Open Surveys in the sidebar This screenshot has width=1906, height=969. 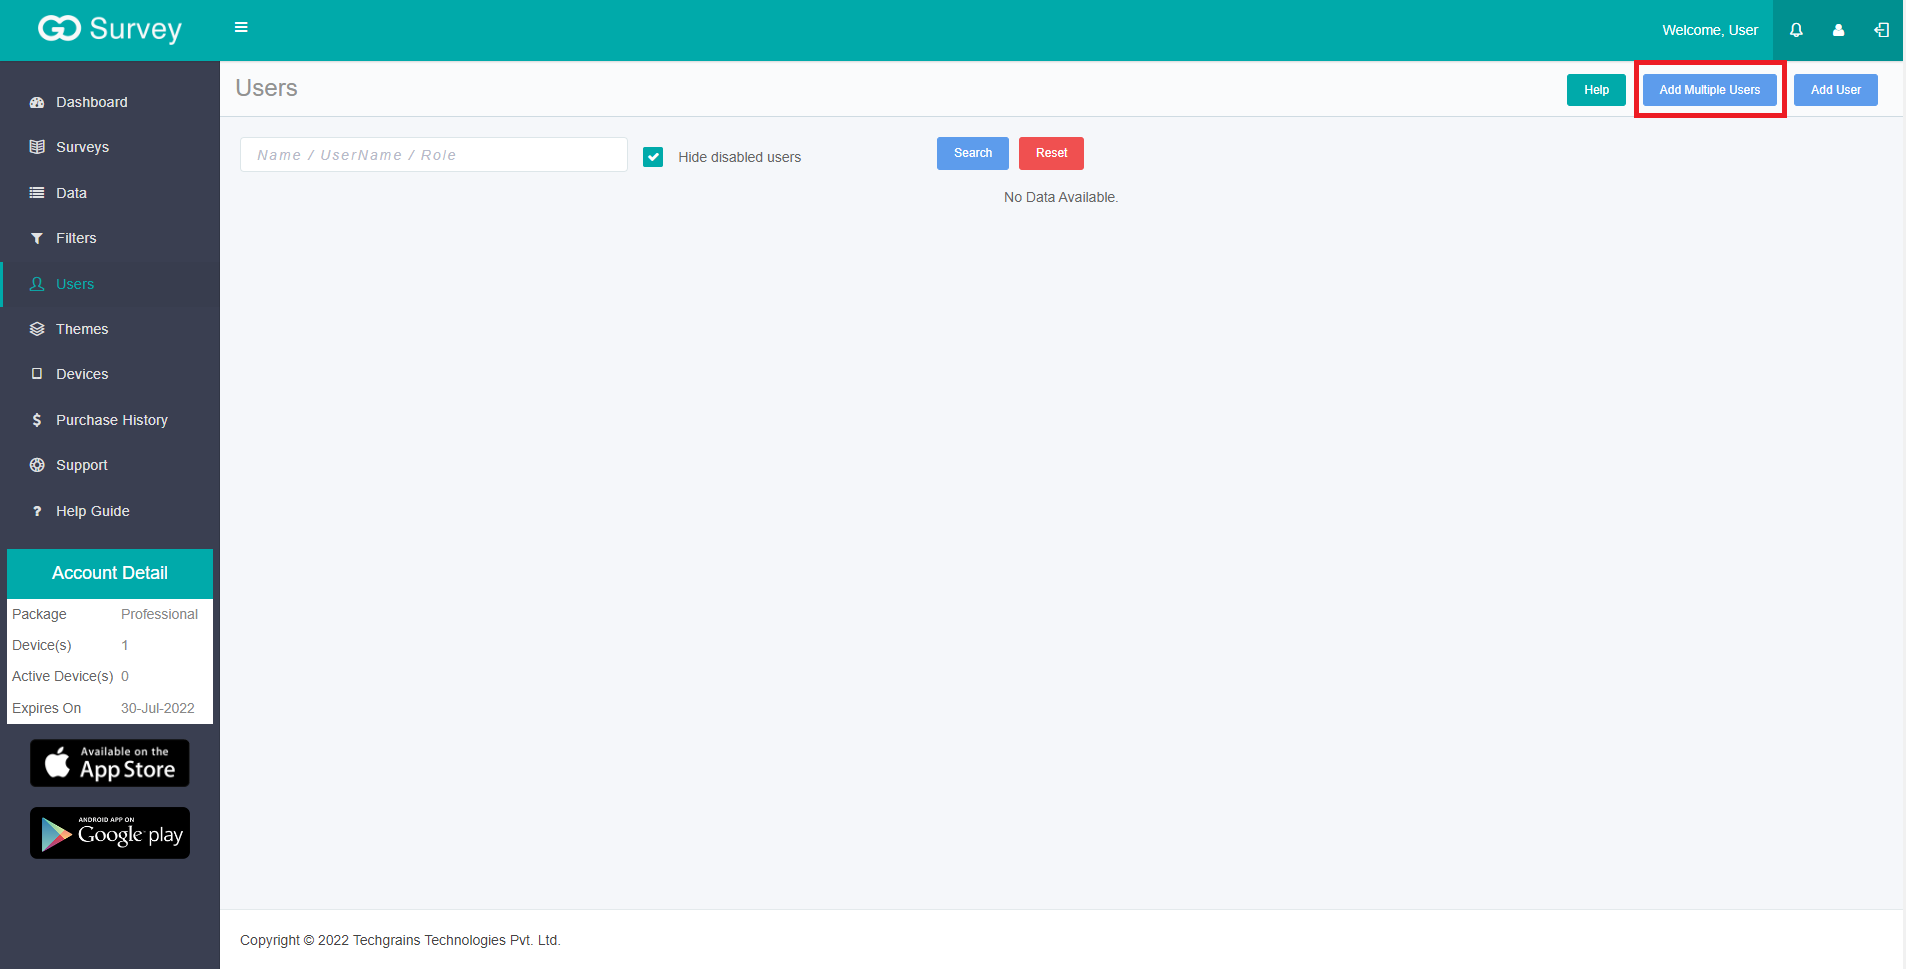pos(82,147)
